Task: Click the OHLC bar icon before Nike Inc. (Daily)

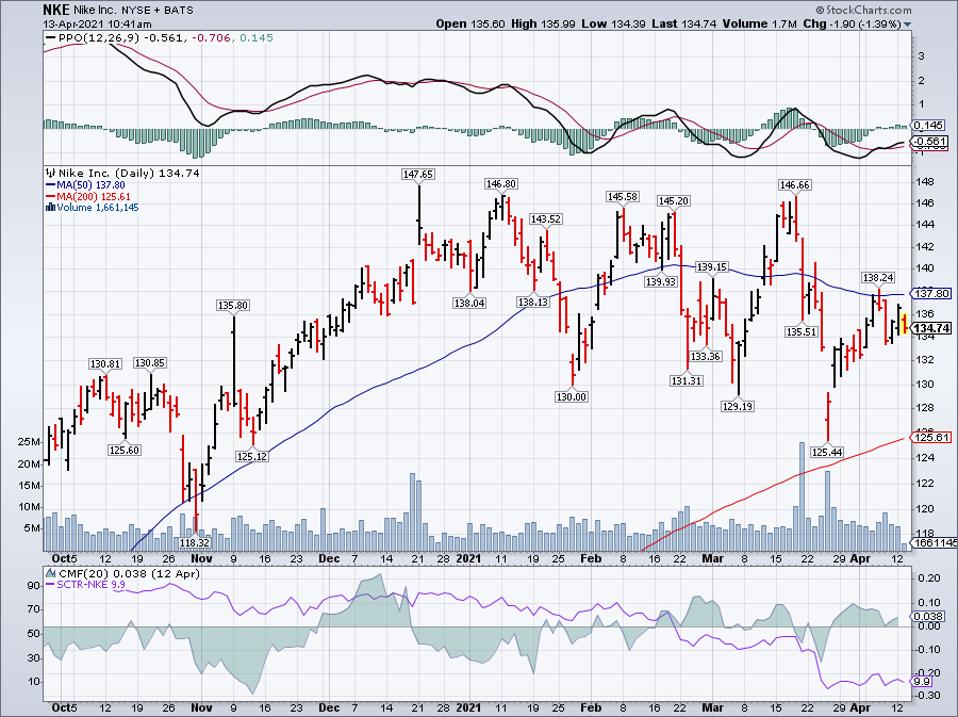Action: point(51,173)
